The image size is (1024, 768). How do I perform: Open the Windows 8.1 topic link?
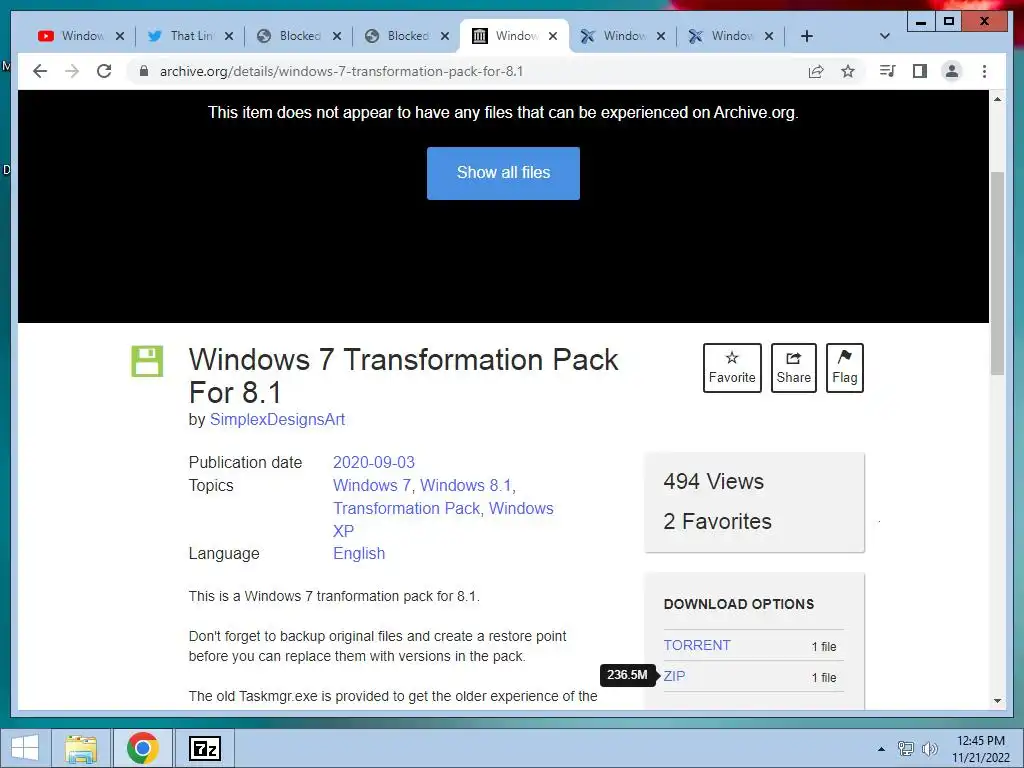(466, 485)
